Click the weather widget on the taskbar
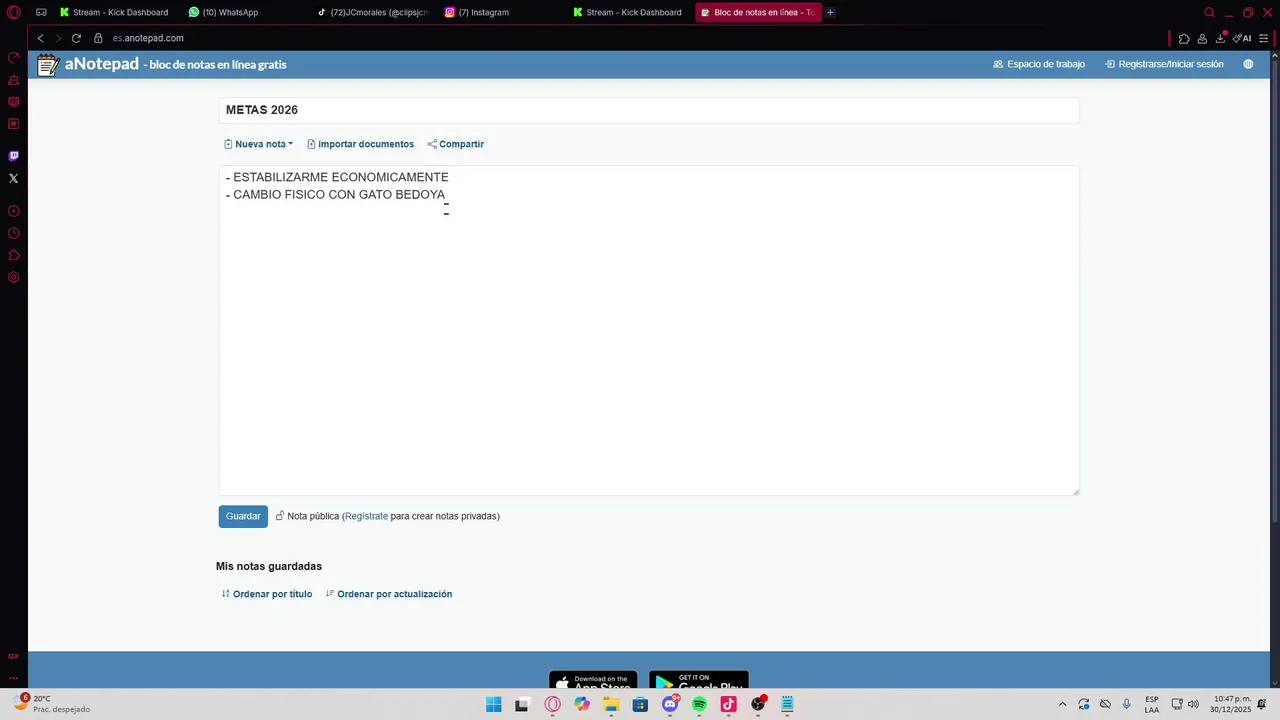This screenshot has height=720, width=1280. [x=52, y=704]
